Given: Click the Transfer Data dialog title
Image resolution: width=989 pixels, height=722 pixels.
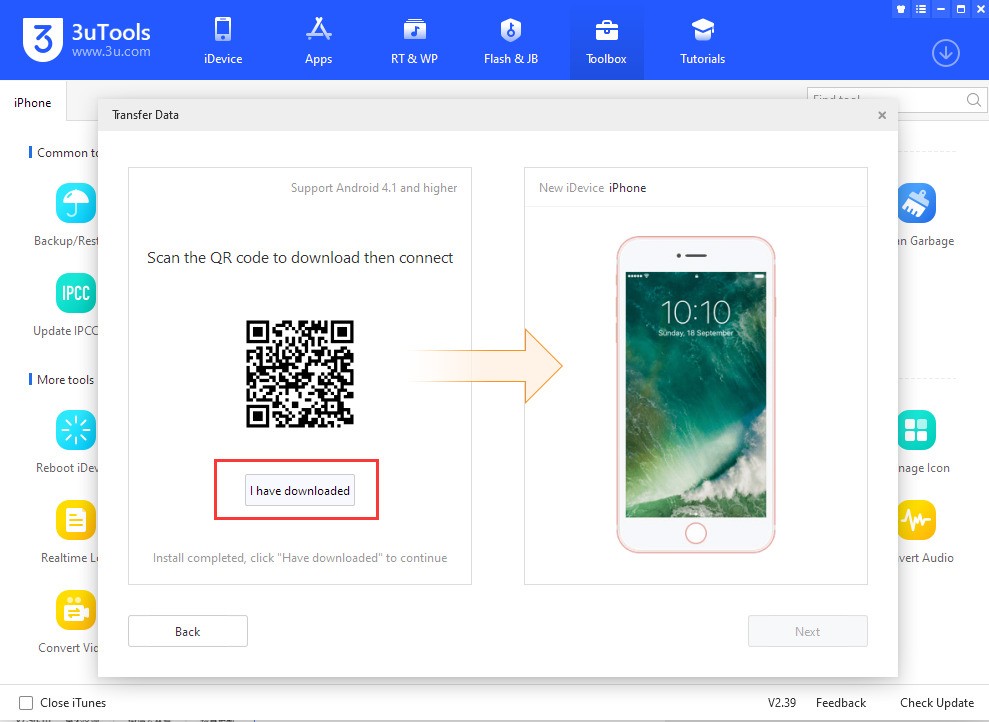Looking at the screenshot, I should [x=145, y=115].
